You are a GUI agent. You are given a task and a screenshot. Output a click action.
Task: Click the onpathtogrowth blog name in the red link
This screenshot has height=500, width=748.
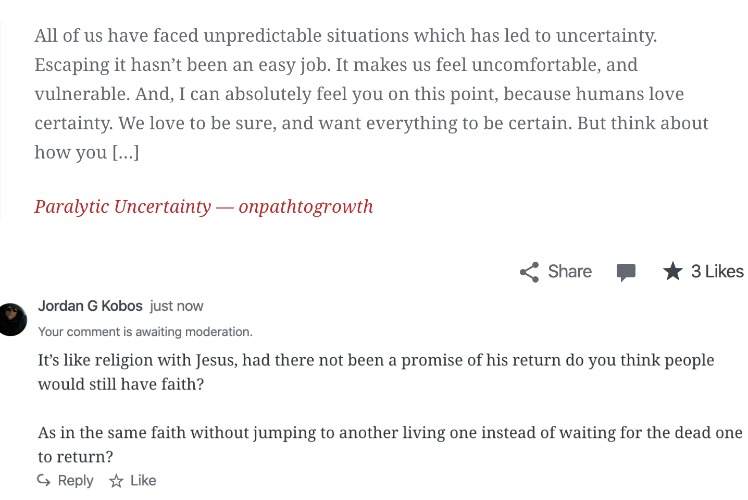[306, 207]
